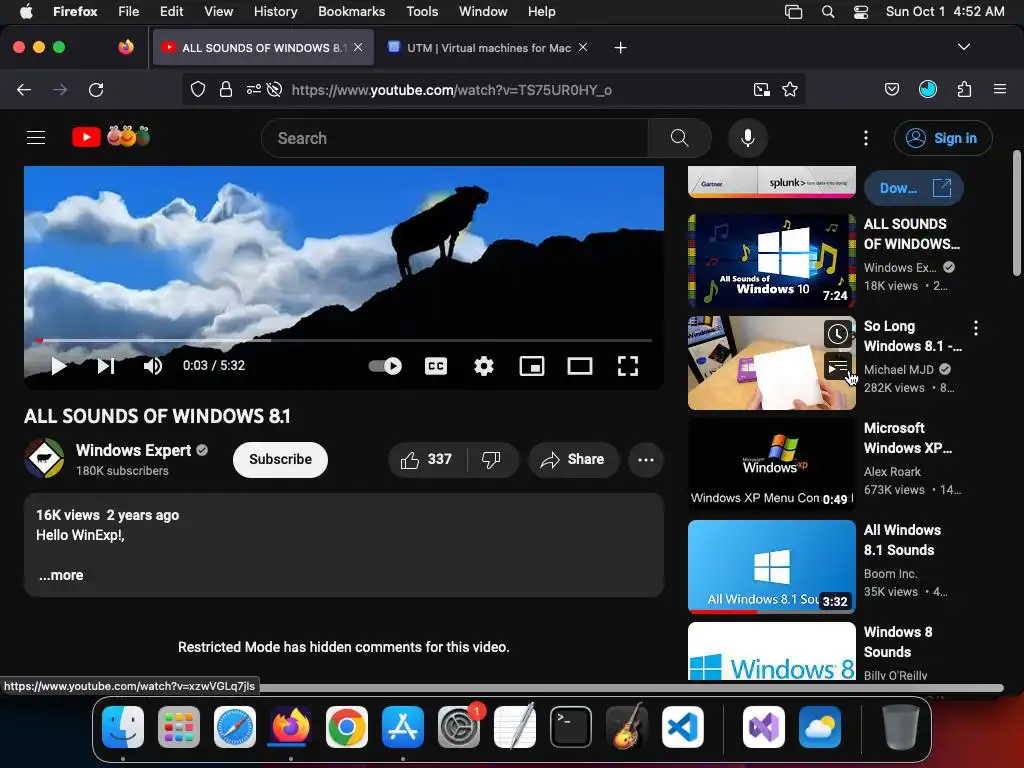Enter full screen video mode
This screenshot has height=768, width=1024.
(x=628, y=366)
